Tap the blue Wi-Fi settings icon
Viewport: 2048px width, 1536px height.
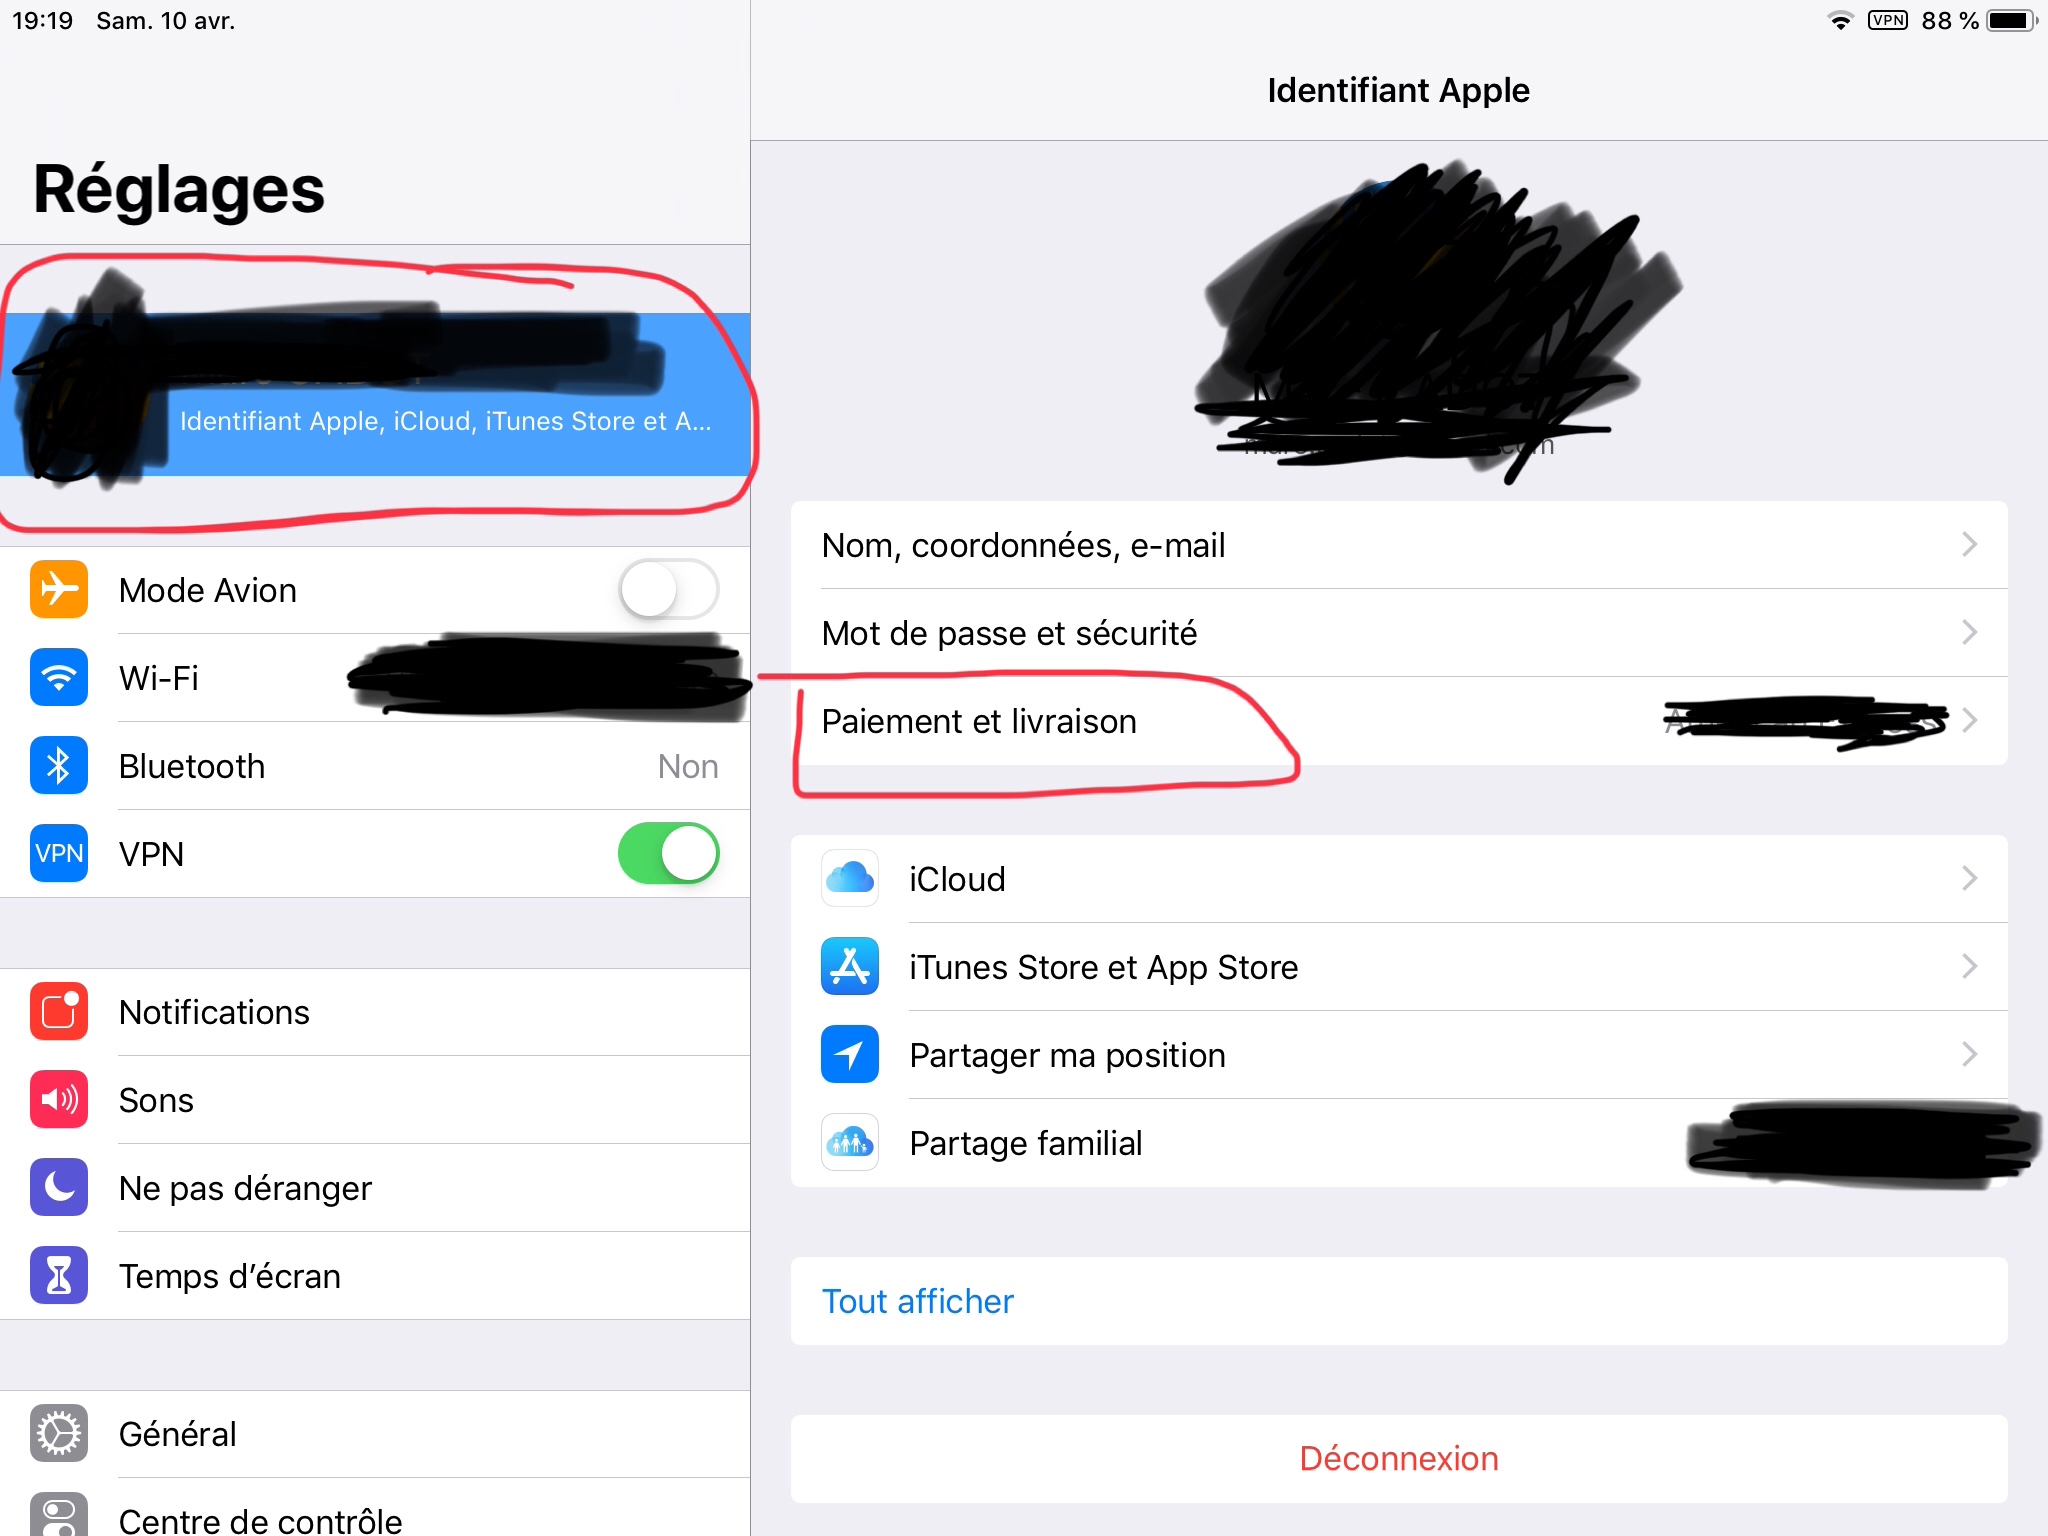[59, 678]
